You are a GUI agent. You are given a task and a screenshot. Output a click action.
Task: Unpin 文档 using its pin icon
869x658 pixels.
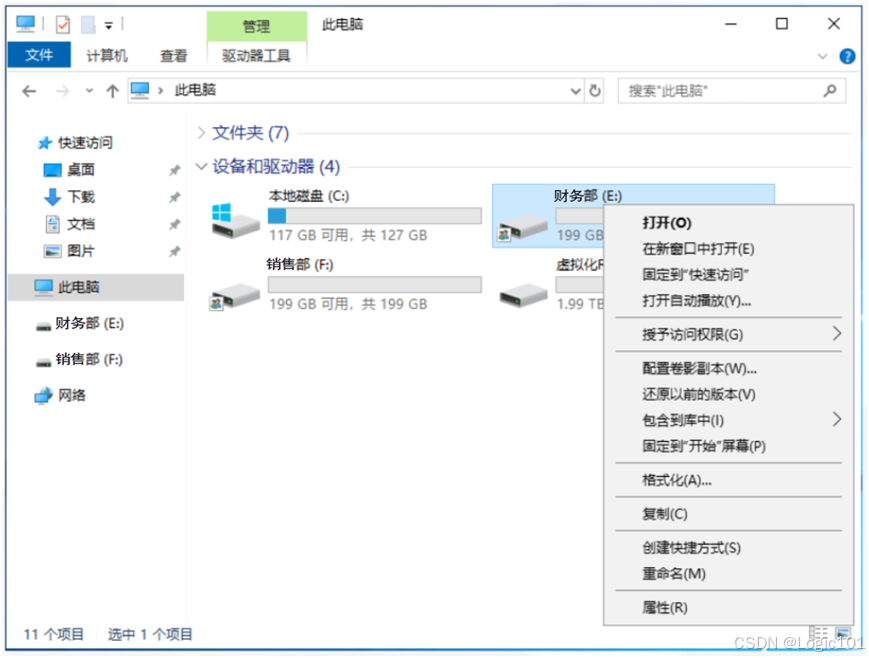coord(175,225)
